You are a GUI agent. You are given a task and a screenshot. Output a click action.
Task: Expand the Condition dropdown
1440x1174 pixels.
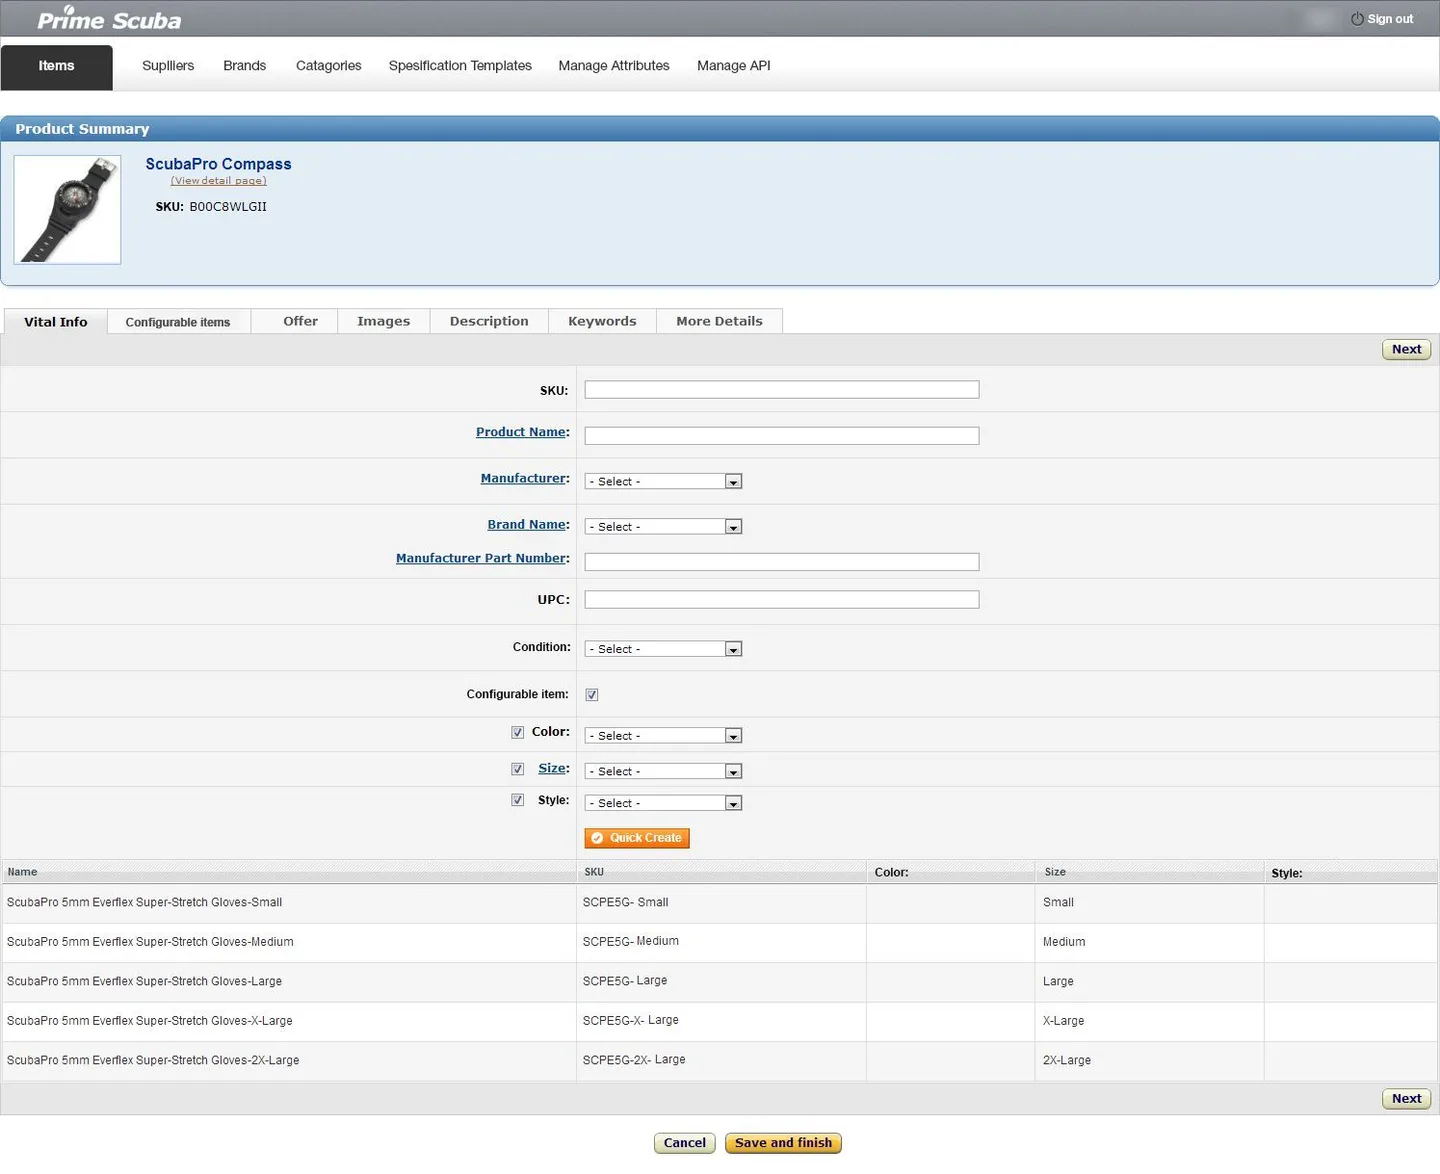(663, 649)
